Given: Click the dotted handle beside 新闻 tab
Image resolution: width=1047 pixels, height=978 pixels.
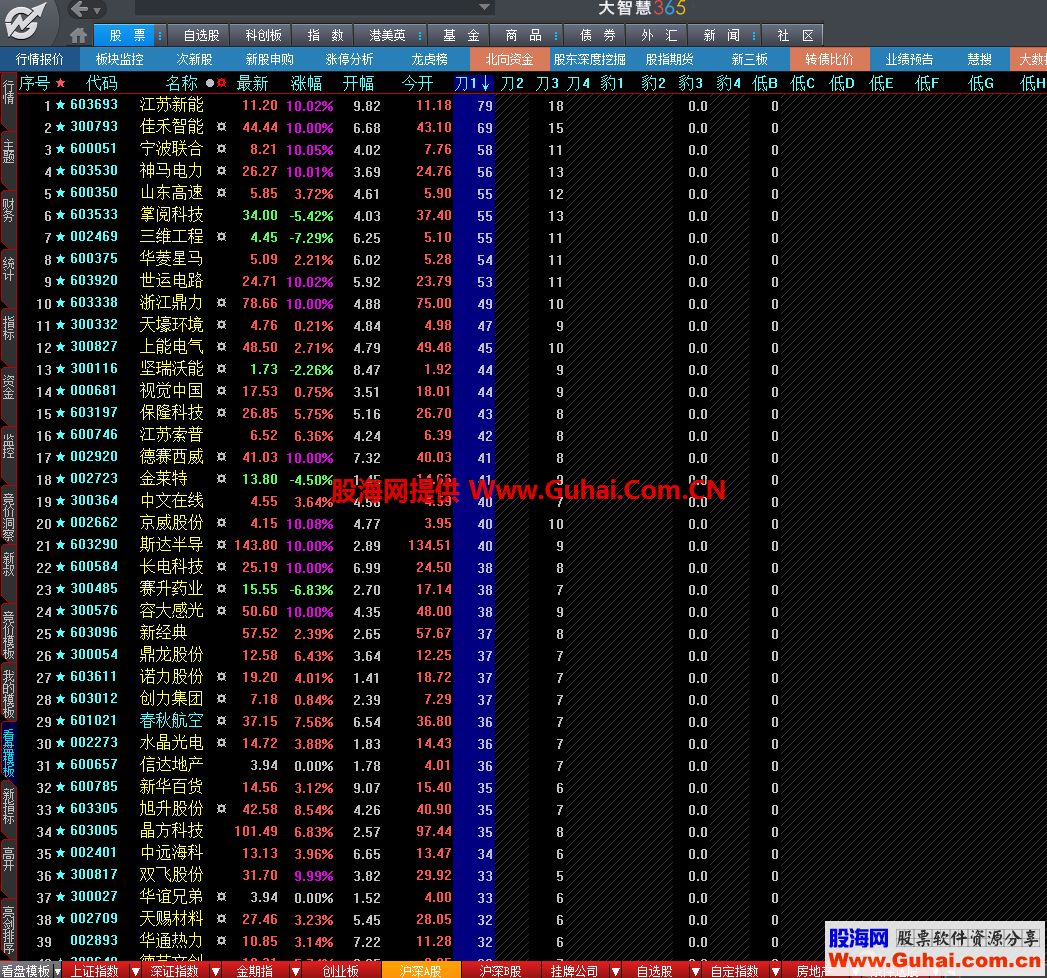Looking at the screenshot, I should [x=753, y=35].
